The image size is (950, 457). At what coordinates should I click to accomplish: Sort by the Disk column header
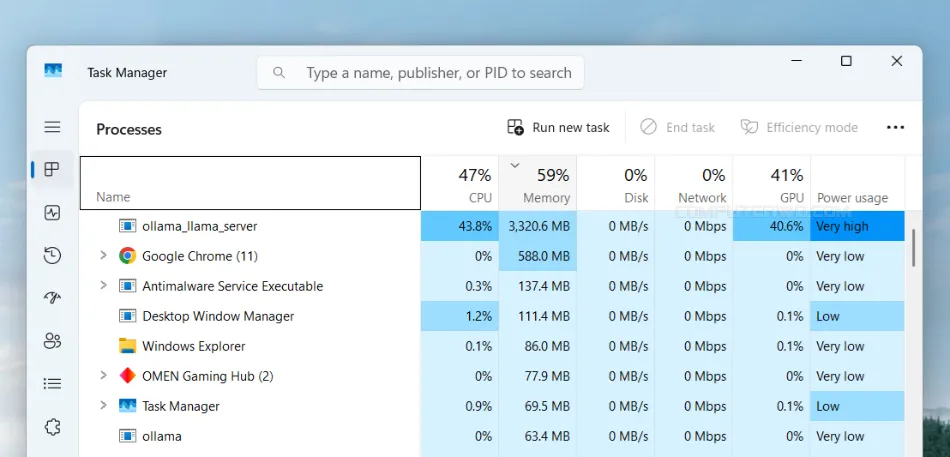pos(616,183)
